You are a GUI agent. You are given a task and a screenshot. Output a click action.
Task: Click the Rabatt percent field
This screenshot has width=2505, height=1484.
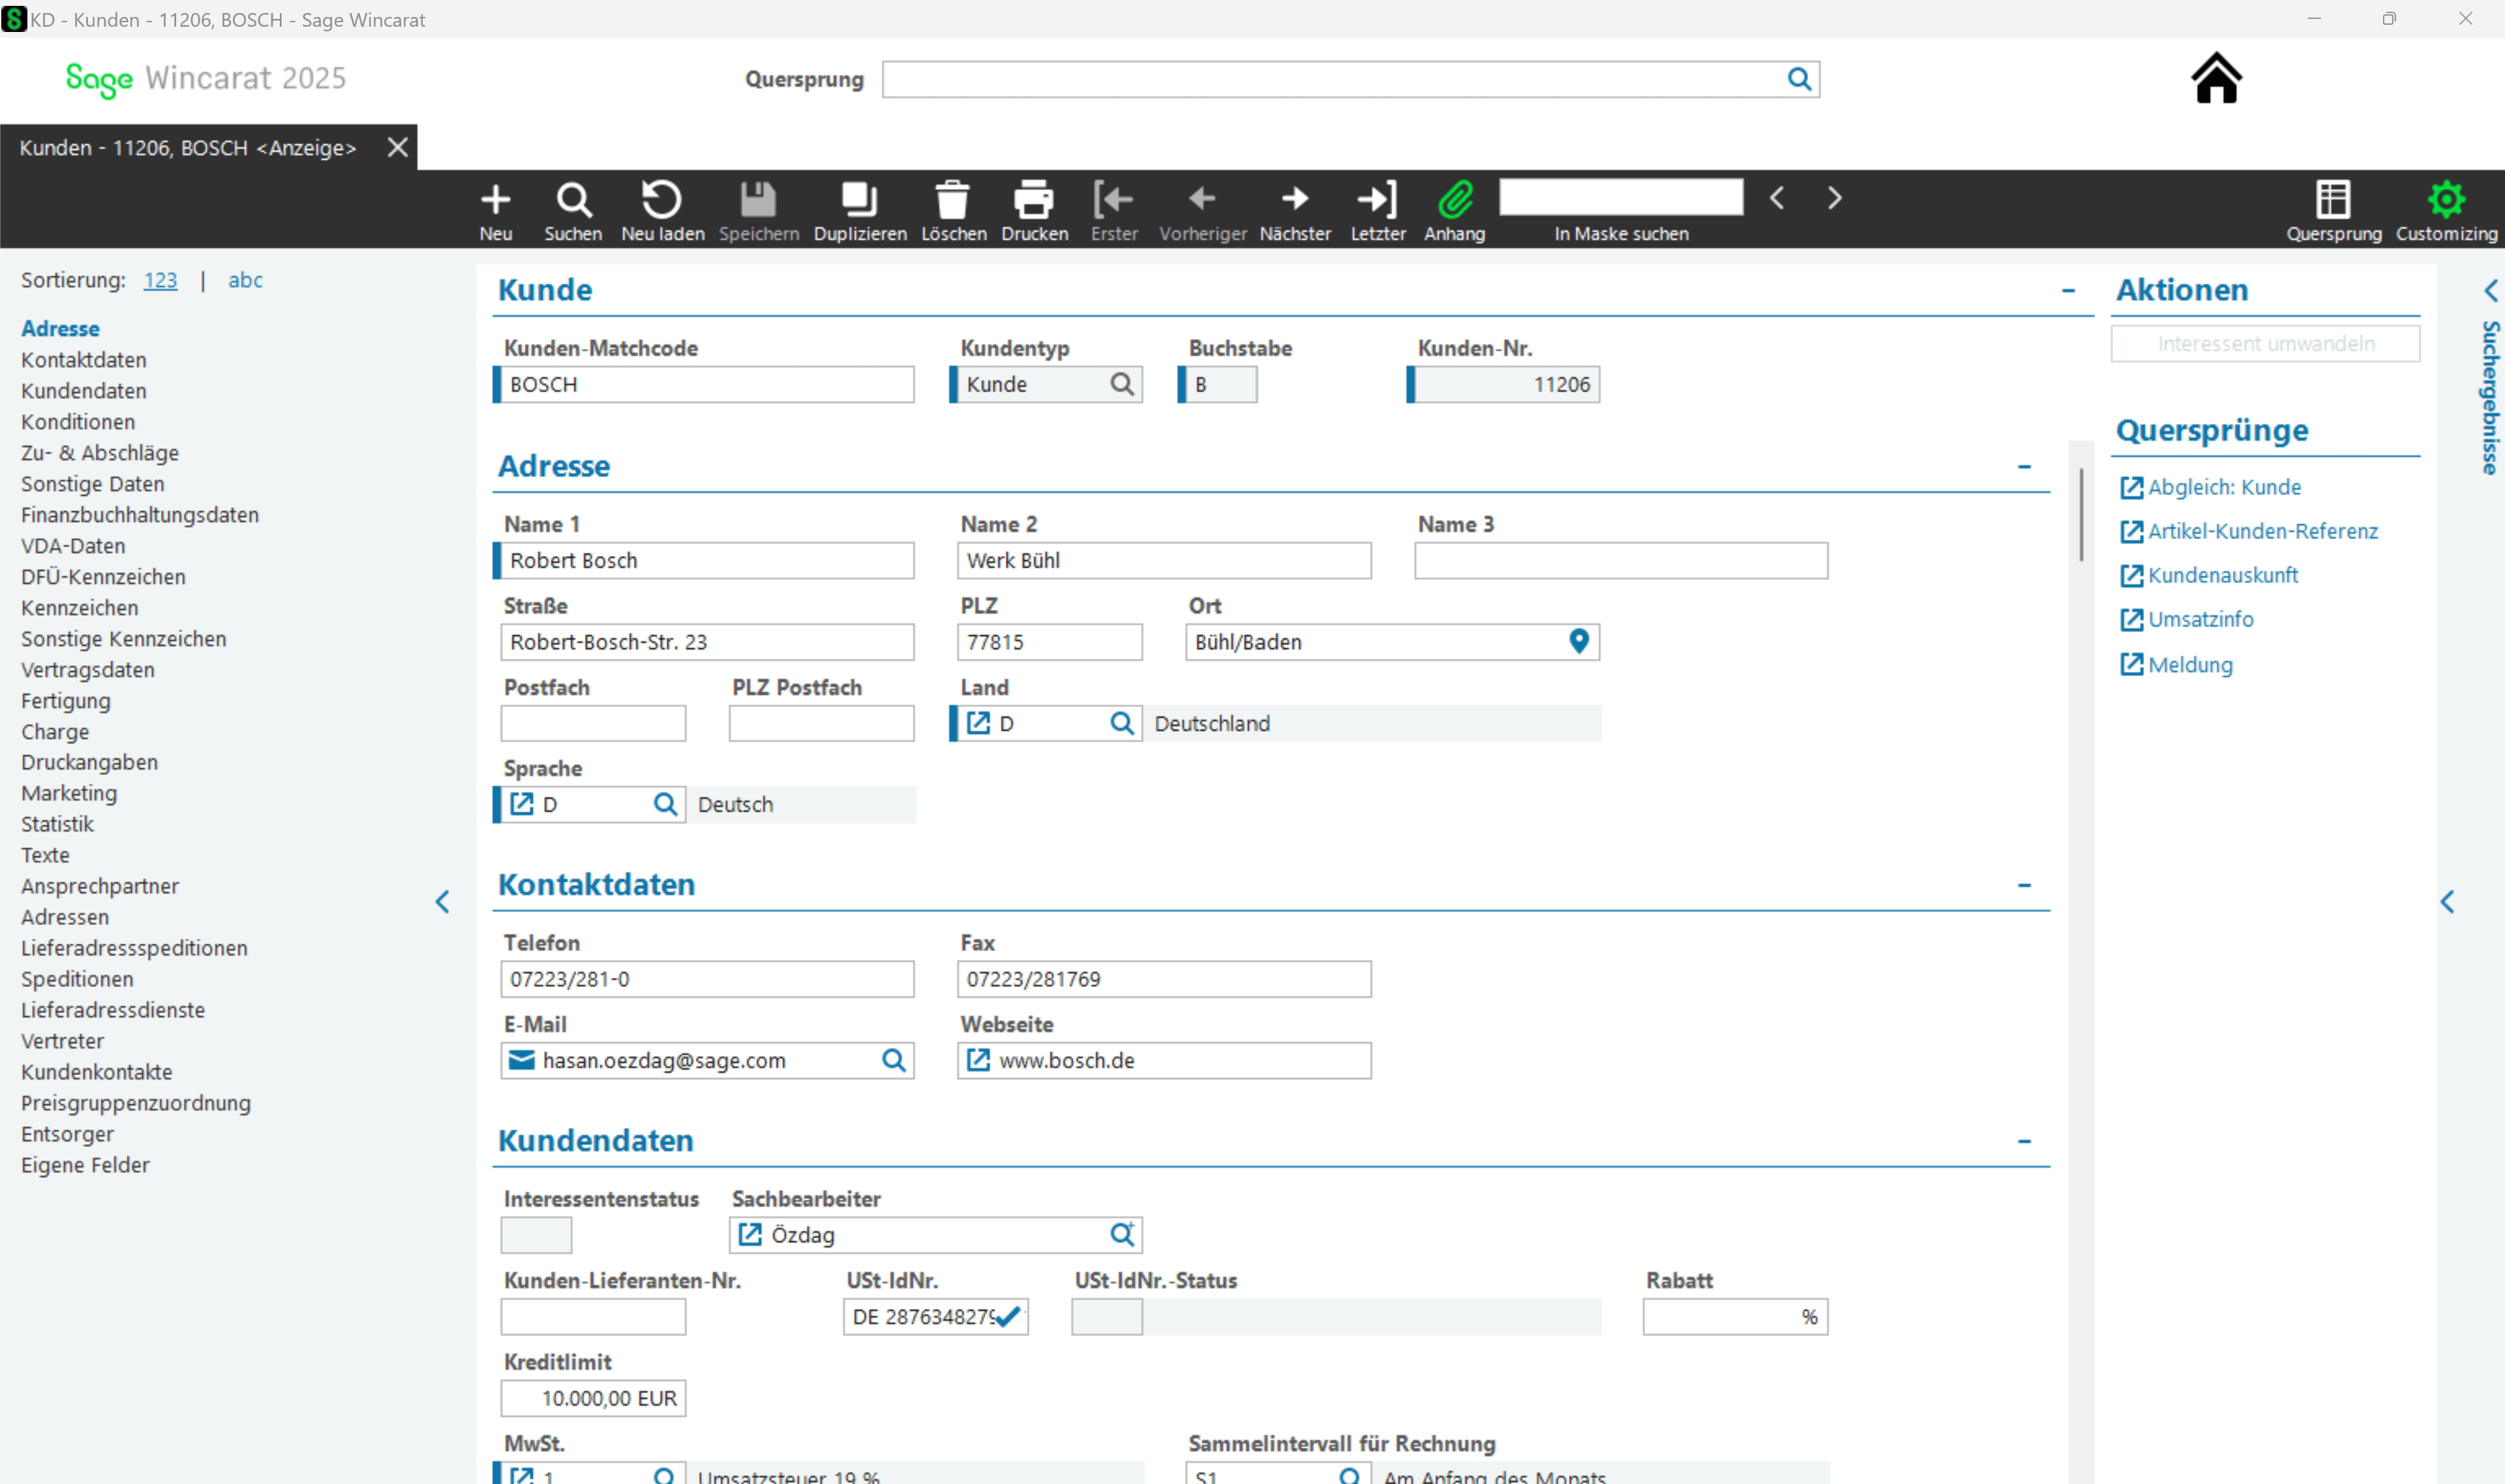click(1735, 1316)
